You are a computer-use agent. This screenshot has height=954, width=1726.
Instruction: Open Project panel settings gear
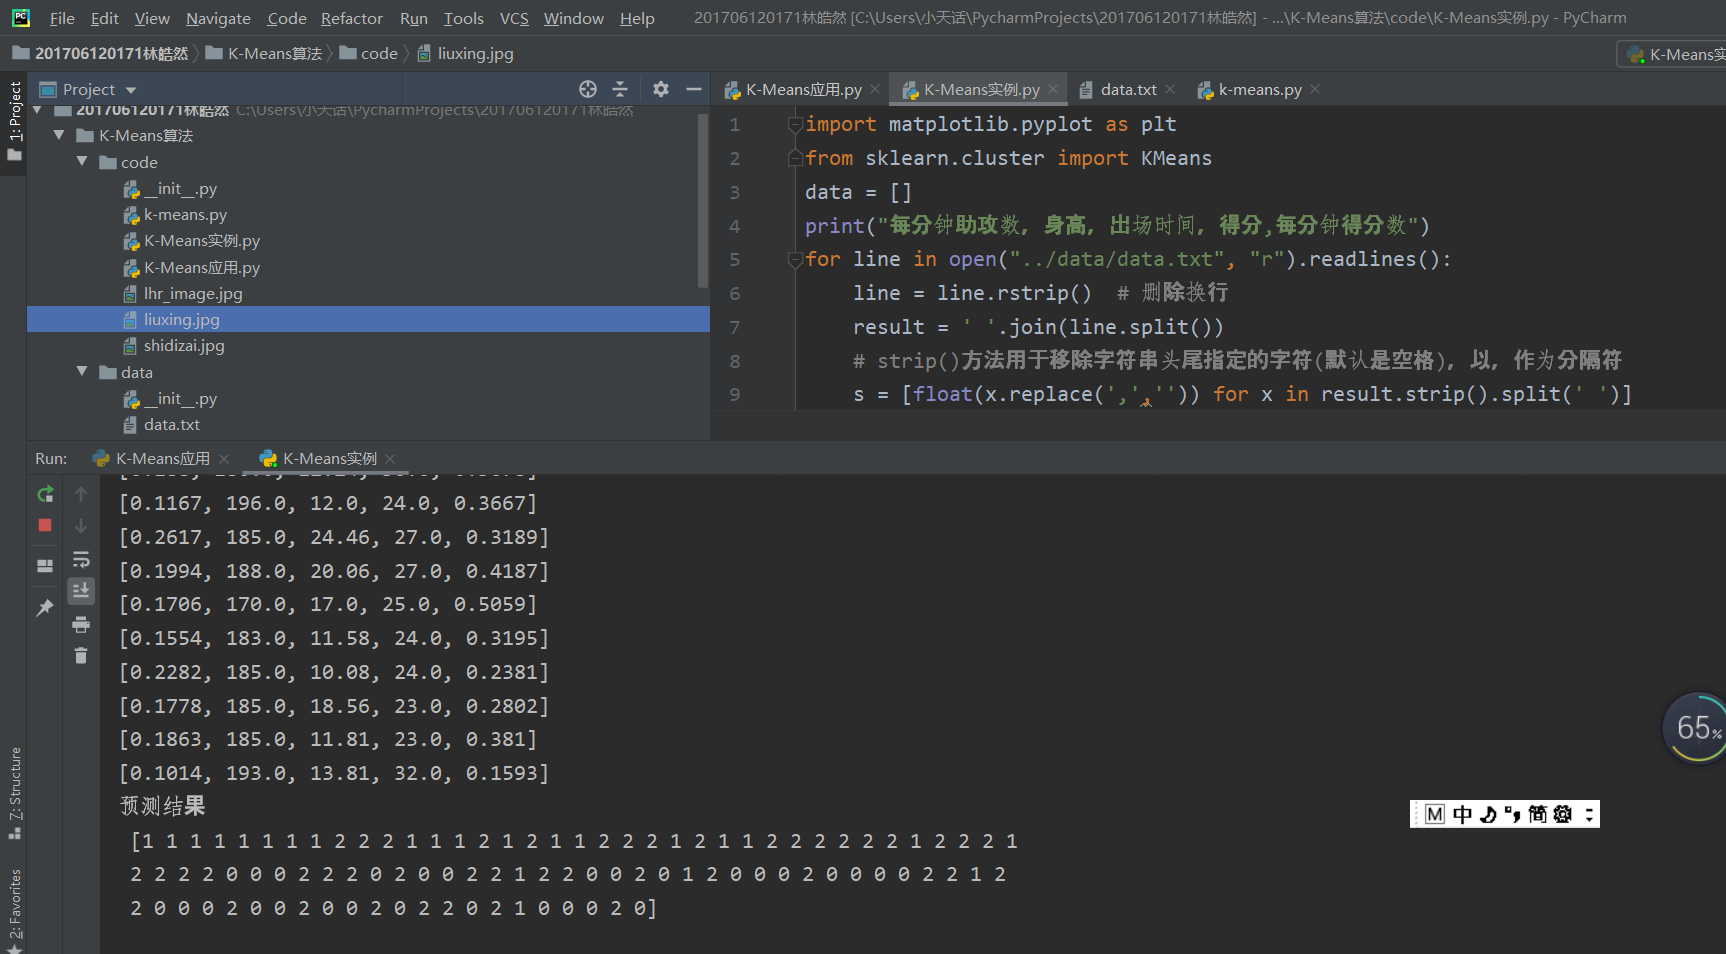point(661,89)
